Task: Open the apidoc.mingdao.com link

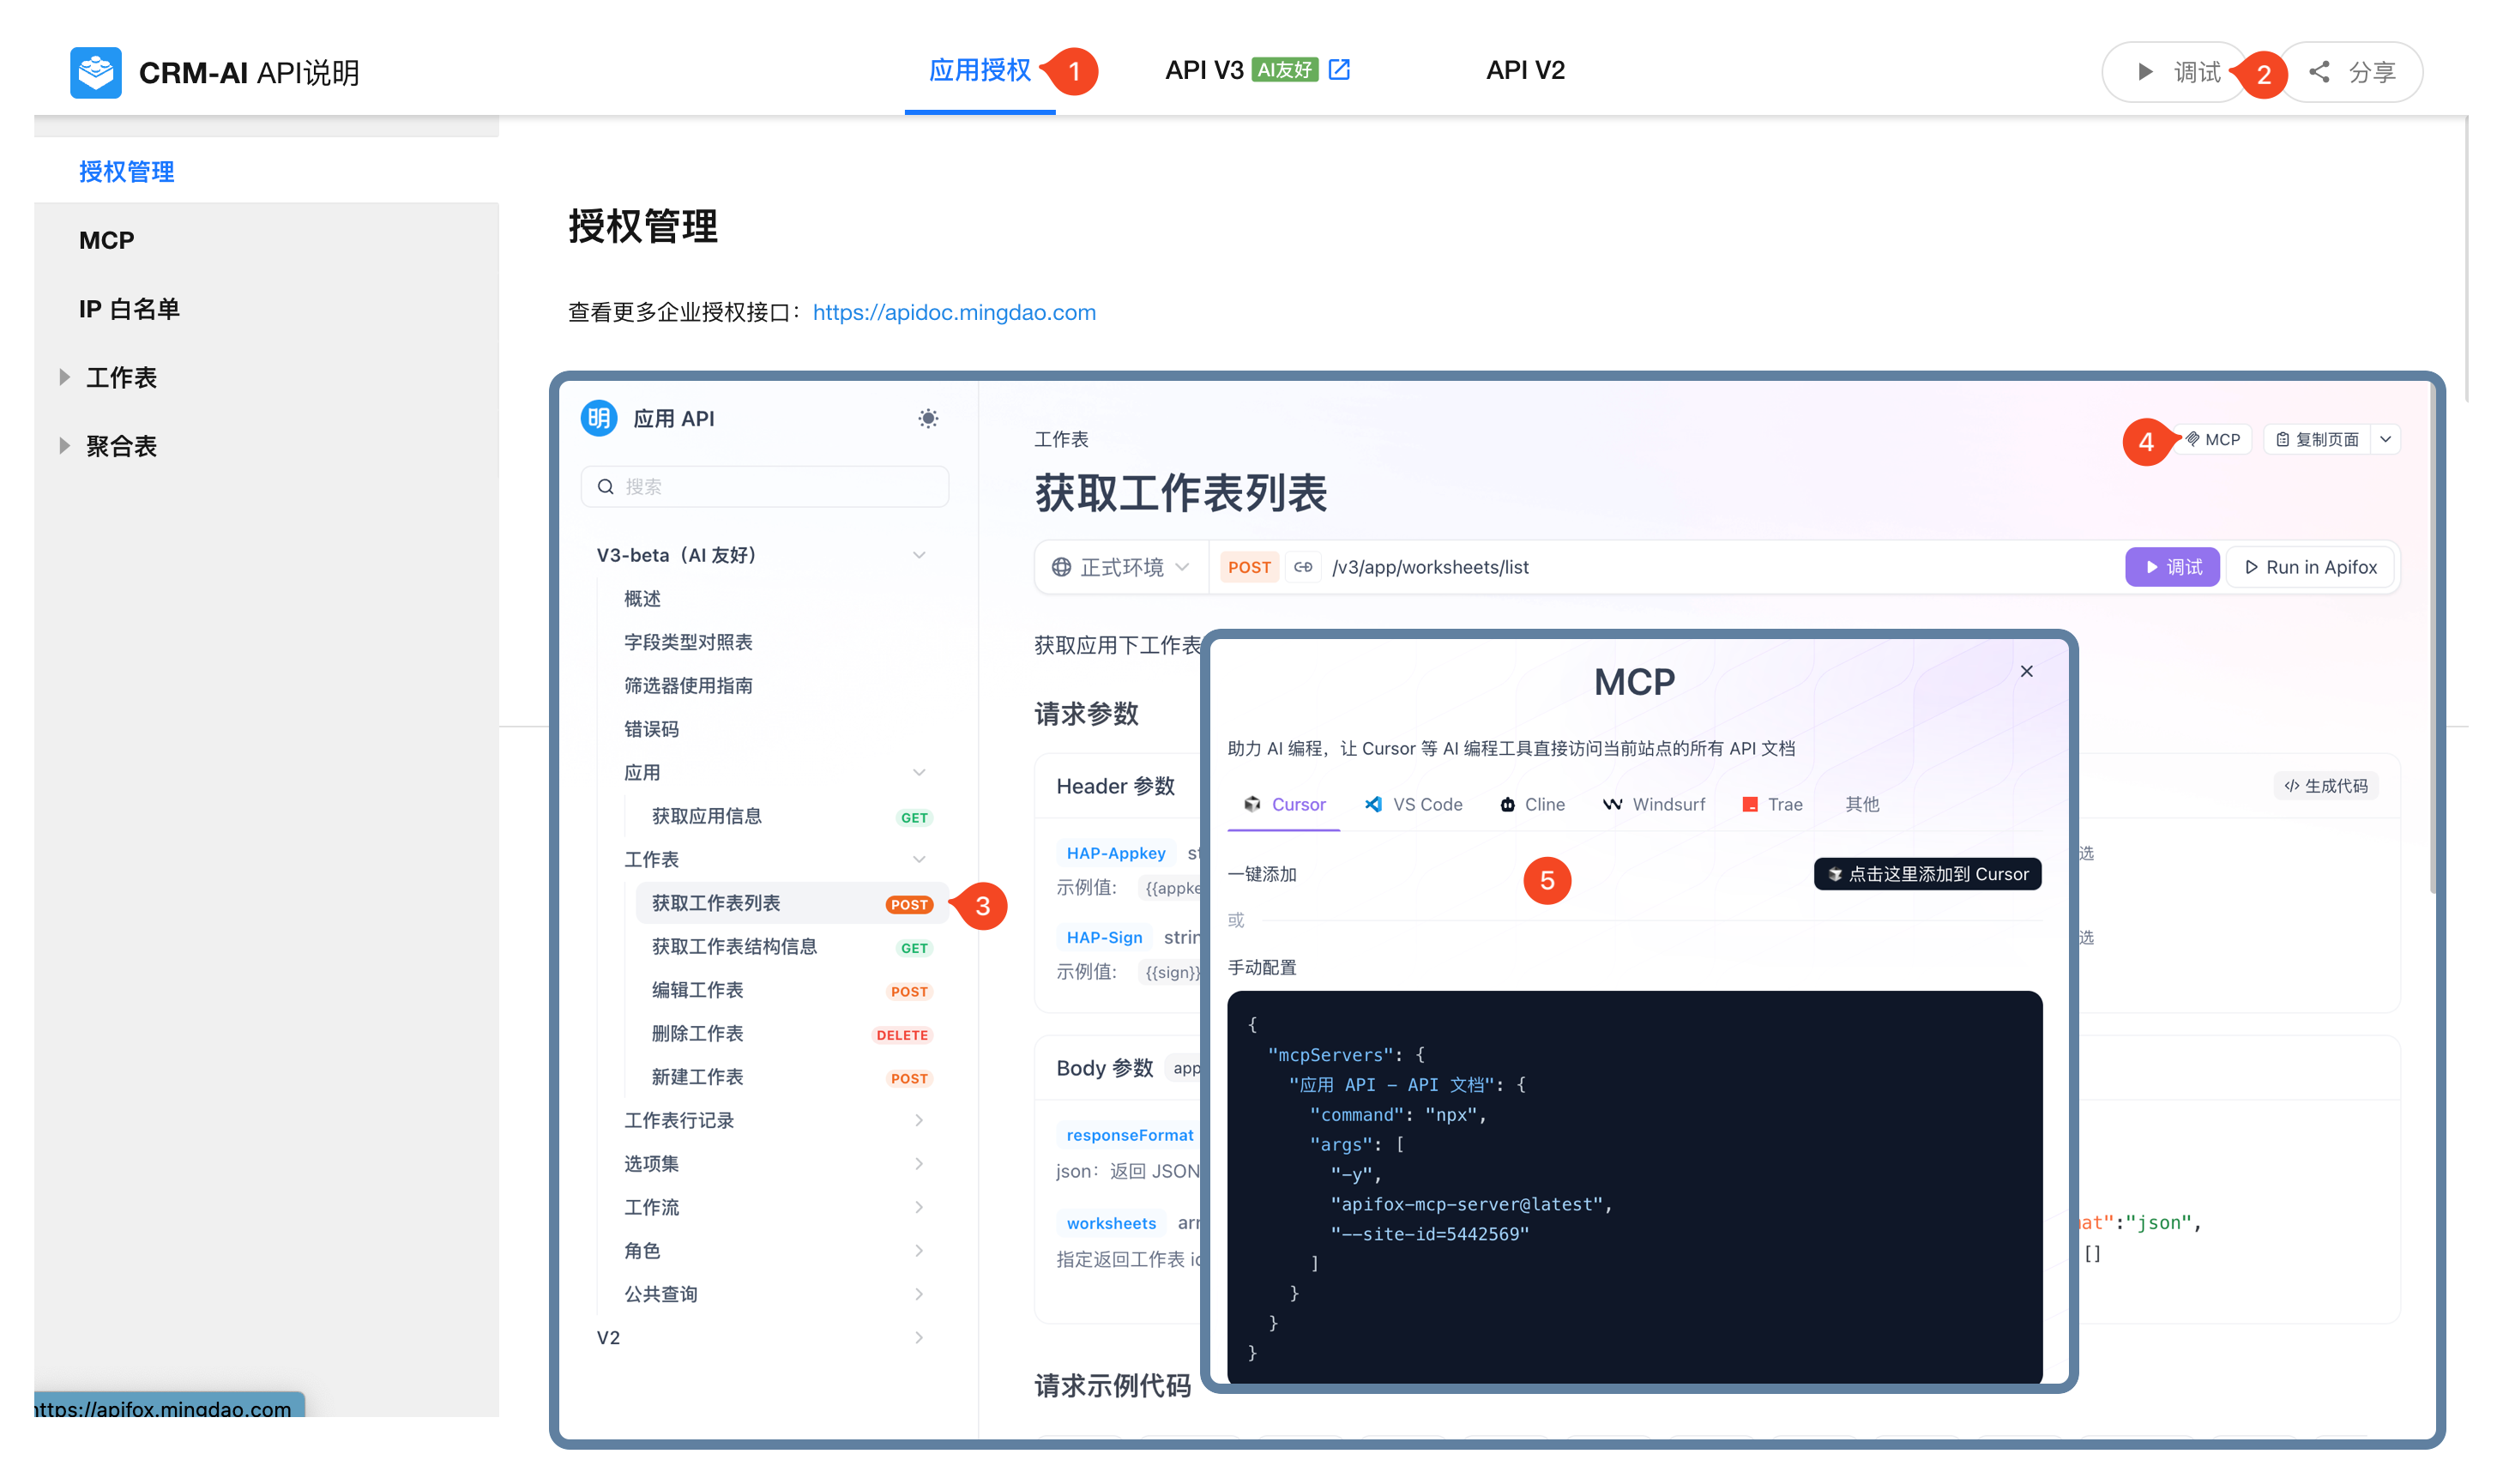Action: [x=953, y=312]
